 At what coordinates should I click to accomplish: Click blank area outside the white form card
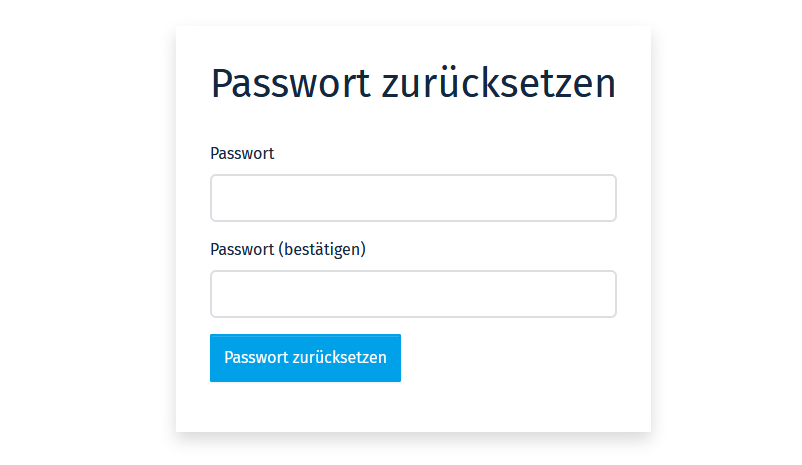click(87, 230)
